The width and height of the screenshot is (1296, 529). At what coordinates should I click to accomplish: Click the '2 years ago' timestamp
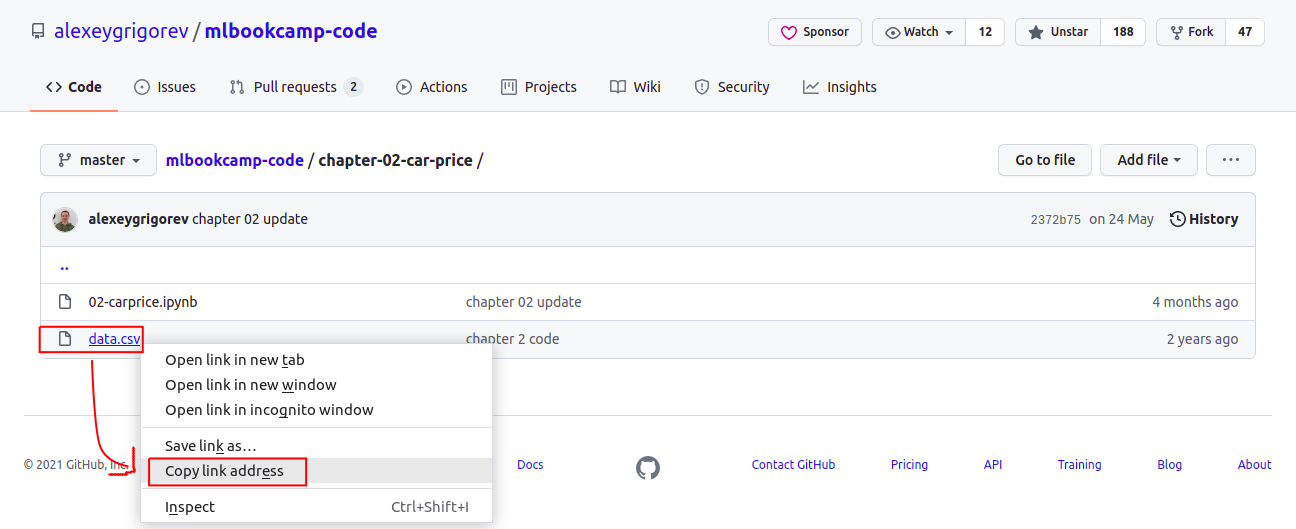click(x=1202, y=339)
